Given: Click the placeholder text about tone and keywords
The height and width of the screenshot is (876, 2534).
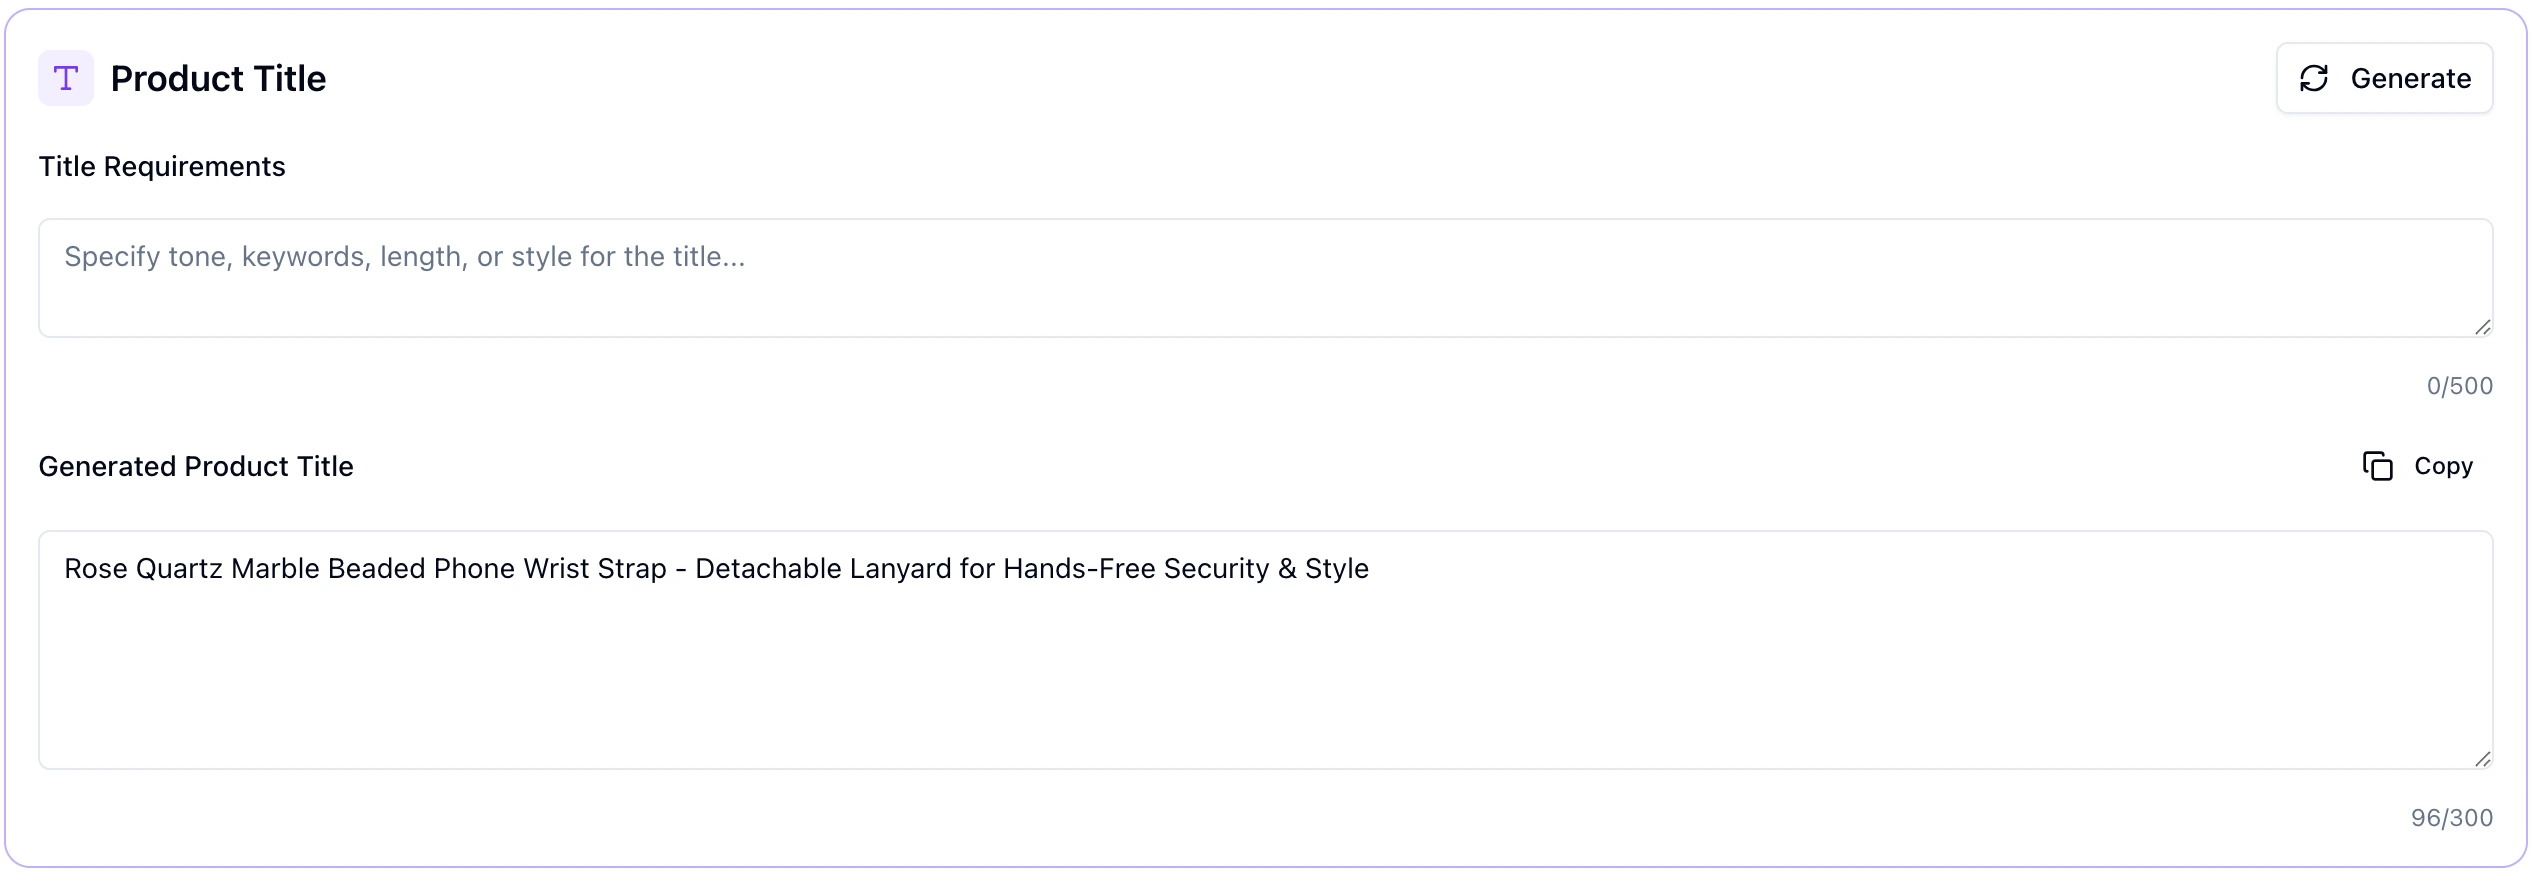Looking at the screenshot, I should [x=404, y=256].
